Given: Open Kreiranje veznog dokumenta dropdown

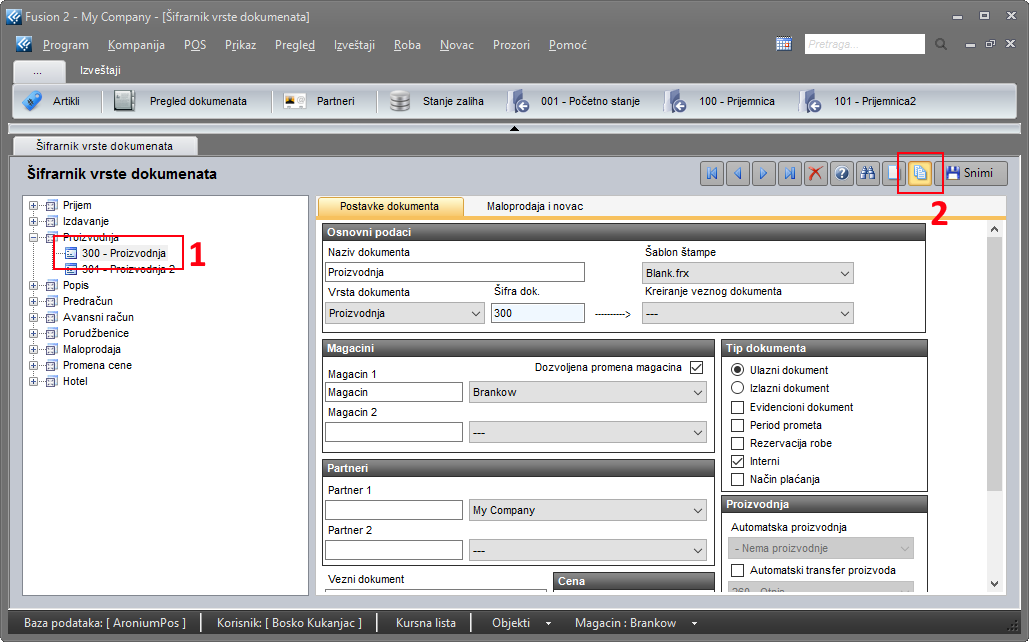Looking at the screenshot, I should 747,314.
